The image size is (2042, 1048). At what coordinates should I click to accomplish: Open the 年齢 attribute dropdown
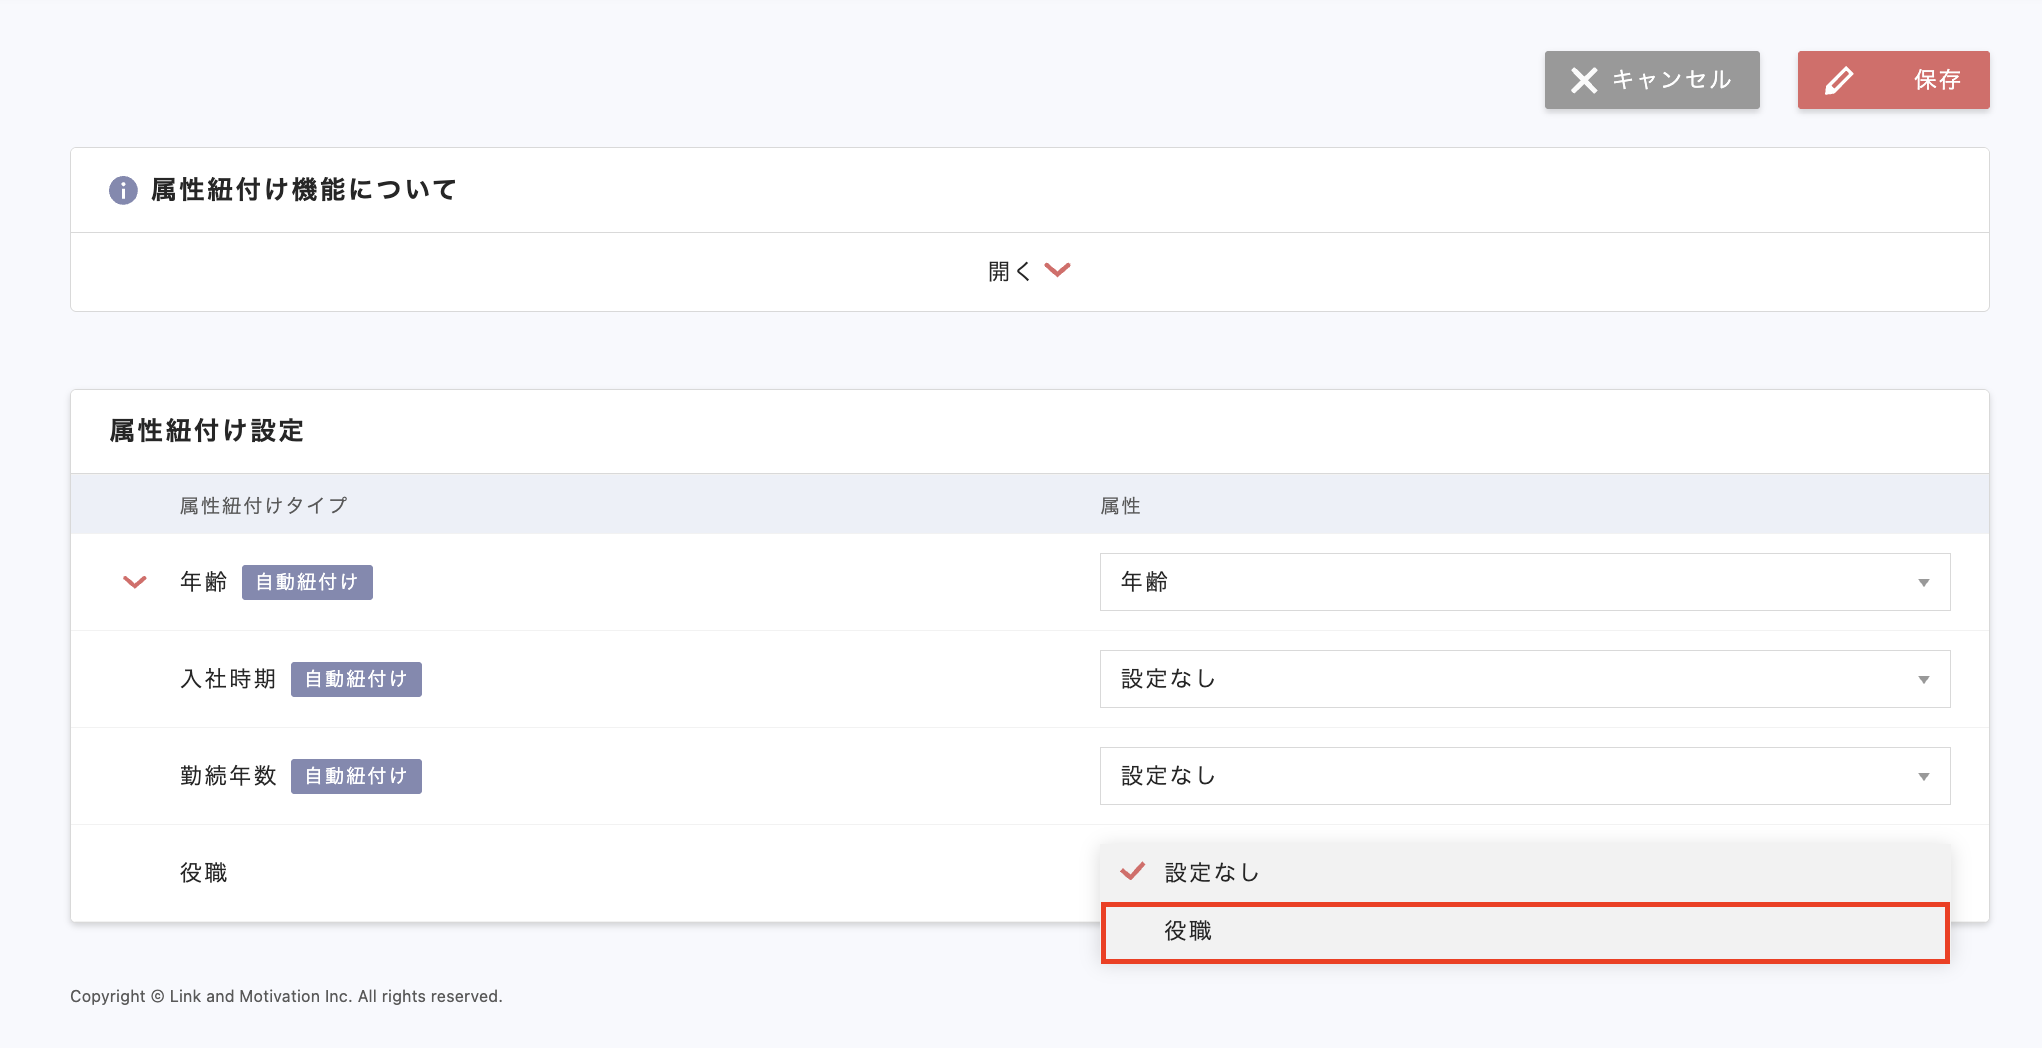(x=1524, y=582)
